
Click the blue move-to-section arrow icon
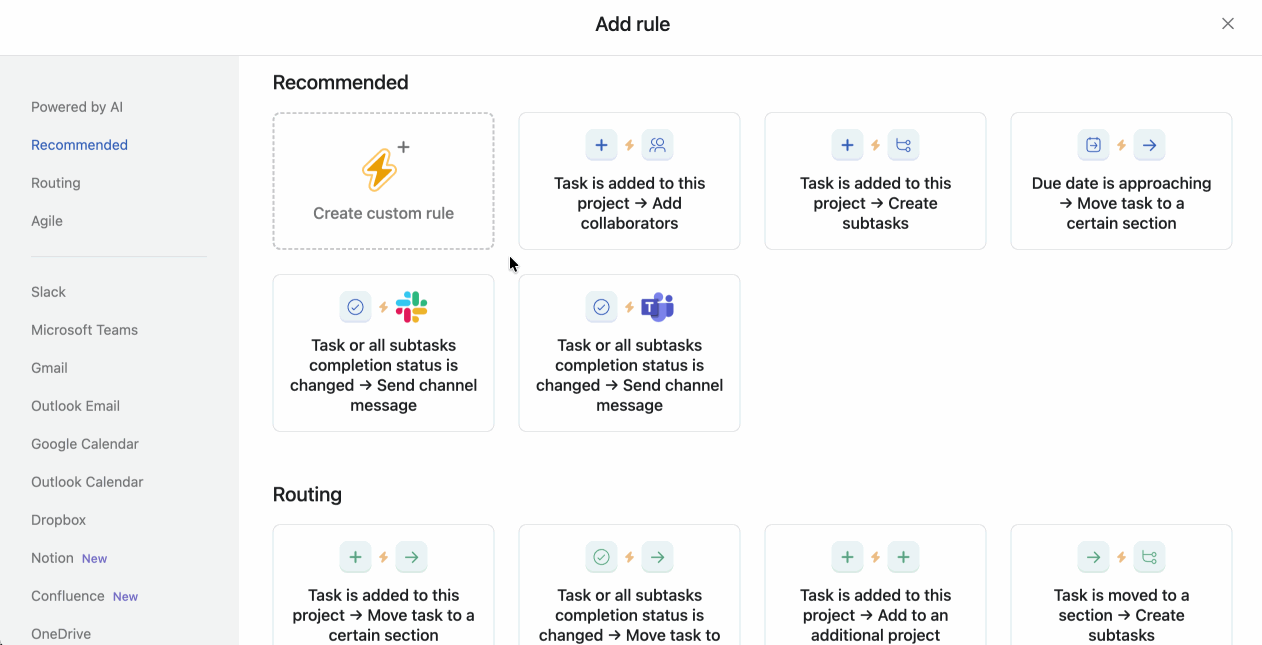(x=1149, y=145)
